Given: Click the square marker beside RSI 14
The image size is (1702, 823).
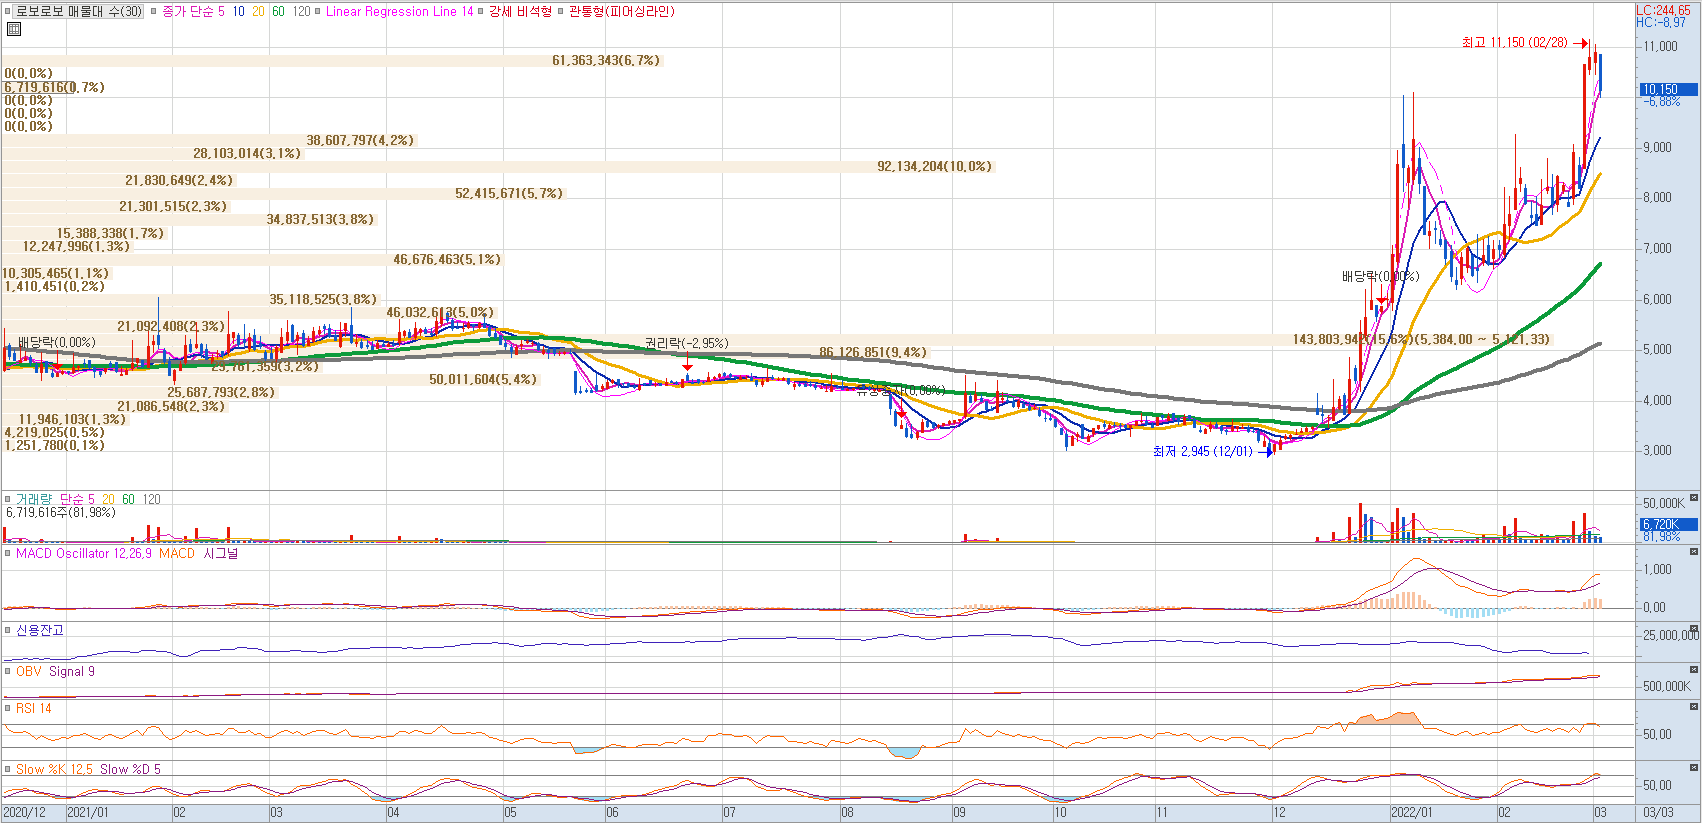Looking at the screenshot, I should coord(8,708).
